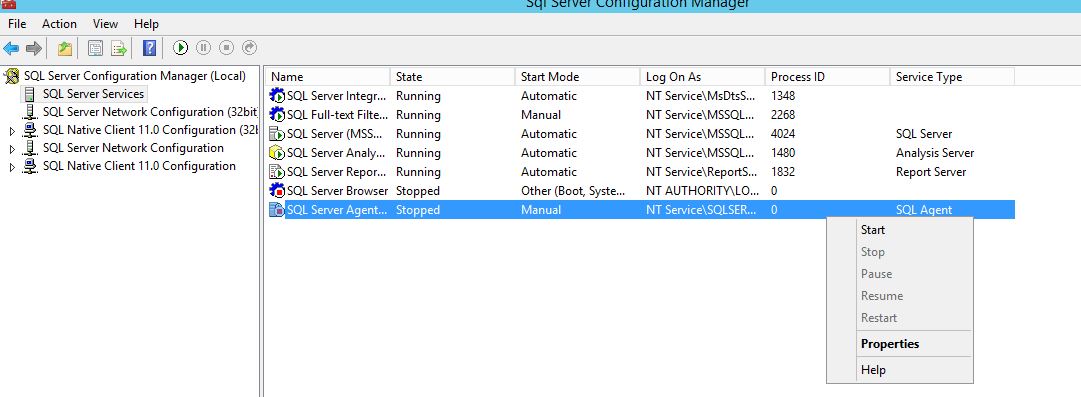
Task: Click the SQL Server Services tree icon
Action: tap(30, 94)
